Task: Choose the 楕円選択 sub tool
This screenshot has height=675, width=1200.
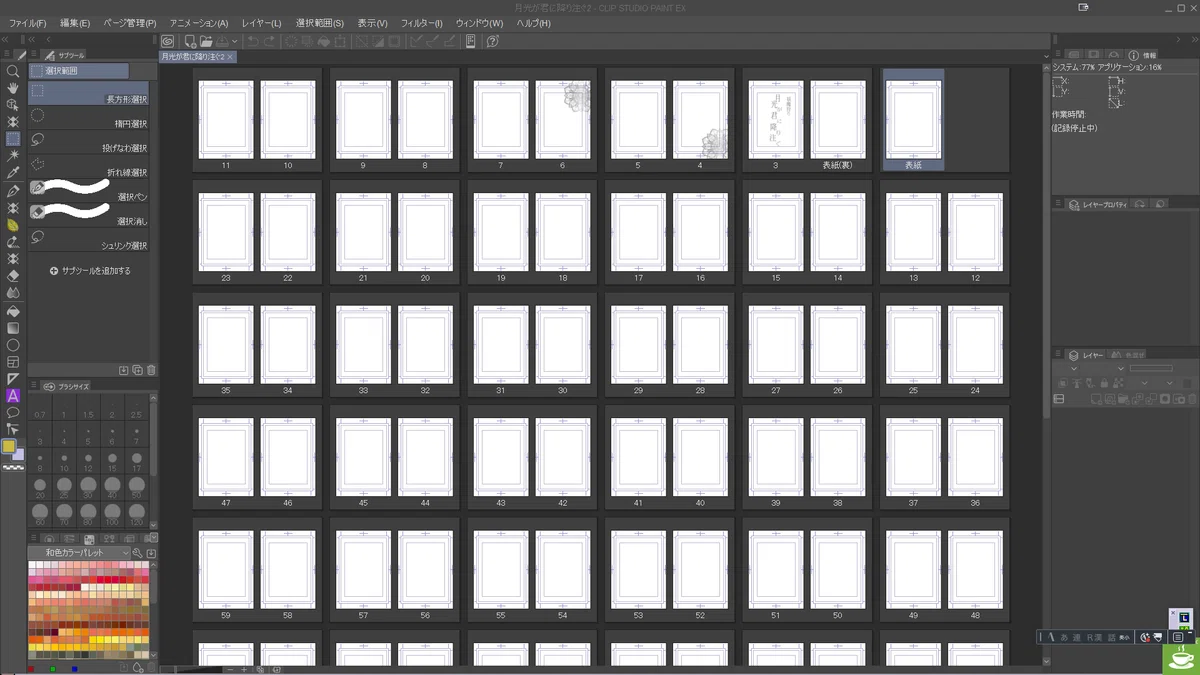Action: point(88,117)
